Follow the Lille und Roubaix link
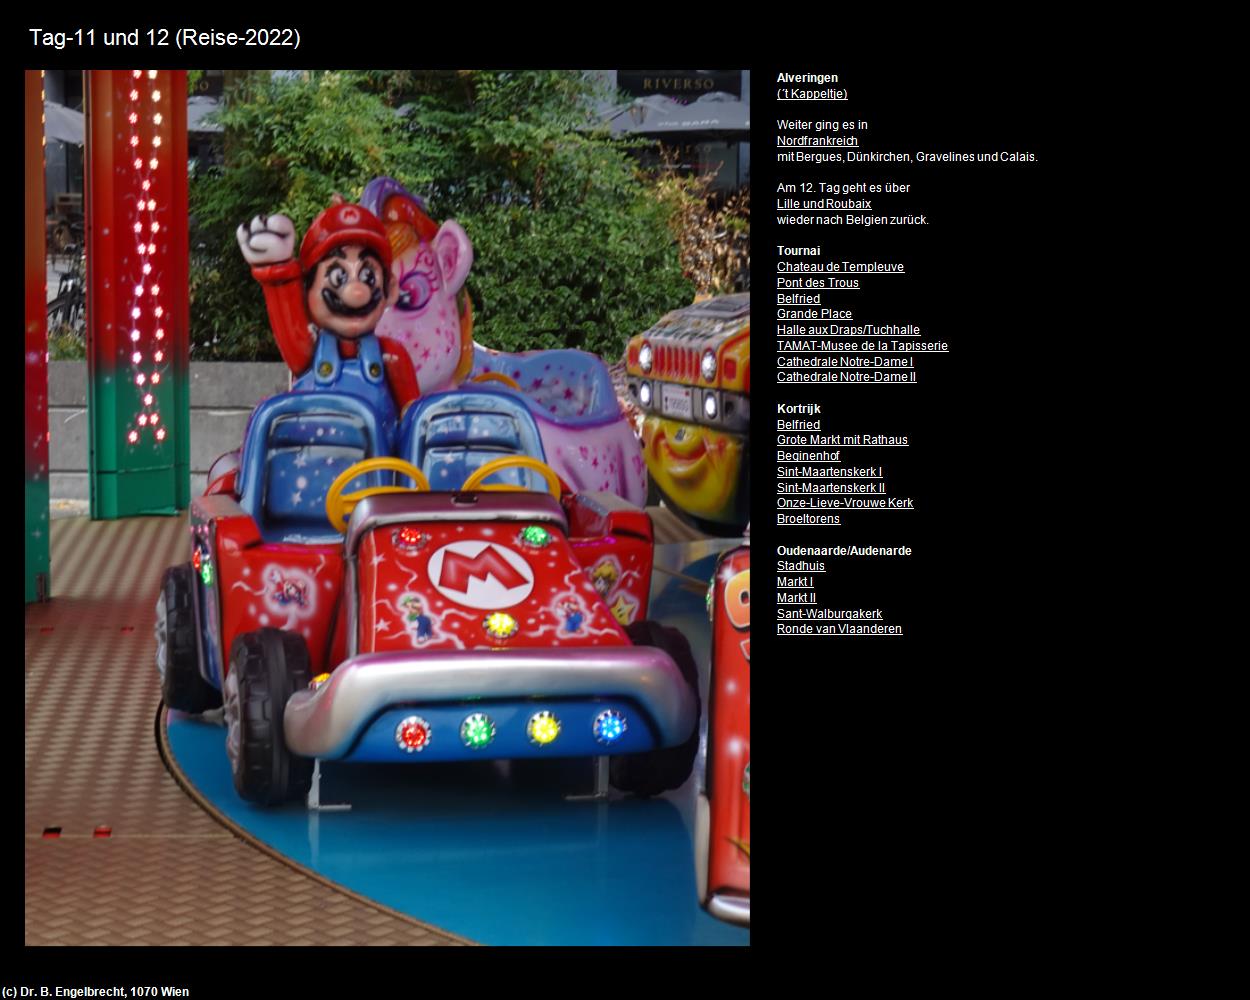 pos(824,204)
